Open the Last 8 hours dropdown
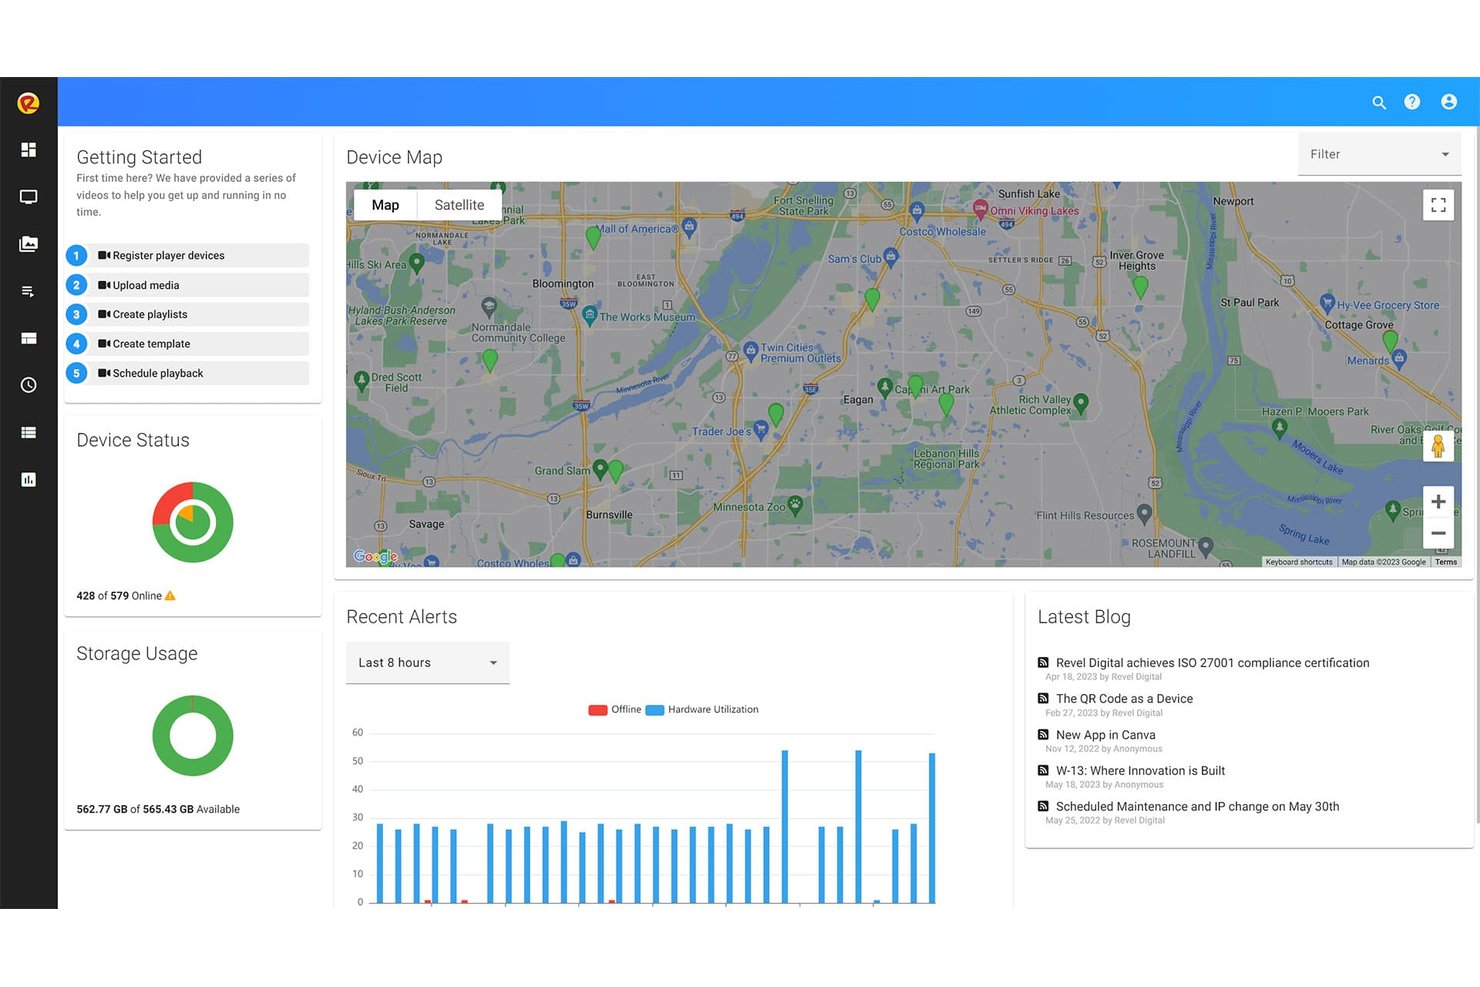Viewport: 1480px width, 987px height. (x=427, y=663)
